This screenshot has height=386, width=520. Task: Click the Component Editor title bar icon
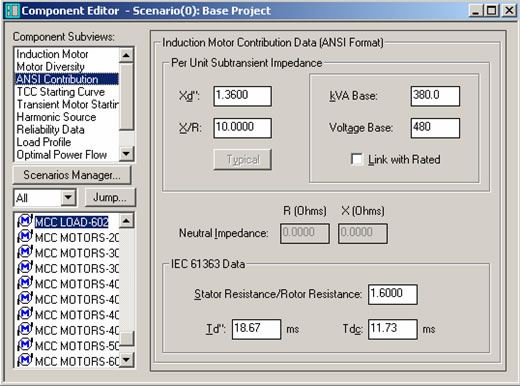click(x=12, y=11)
